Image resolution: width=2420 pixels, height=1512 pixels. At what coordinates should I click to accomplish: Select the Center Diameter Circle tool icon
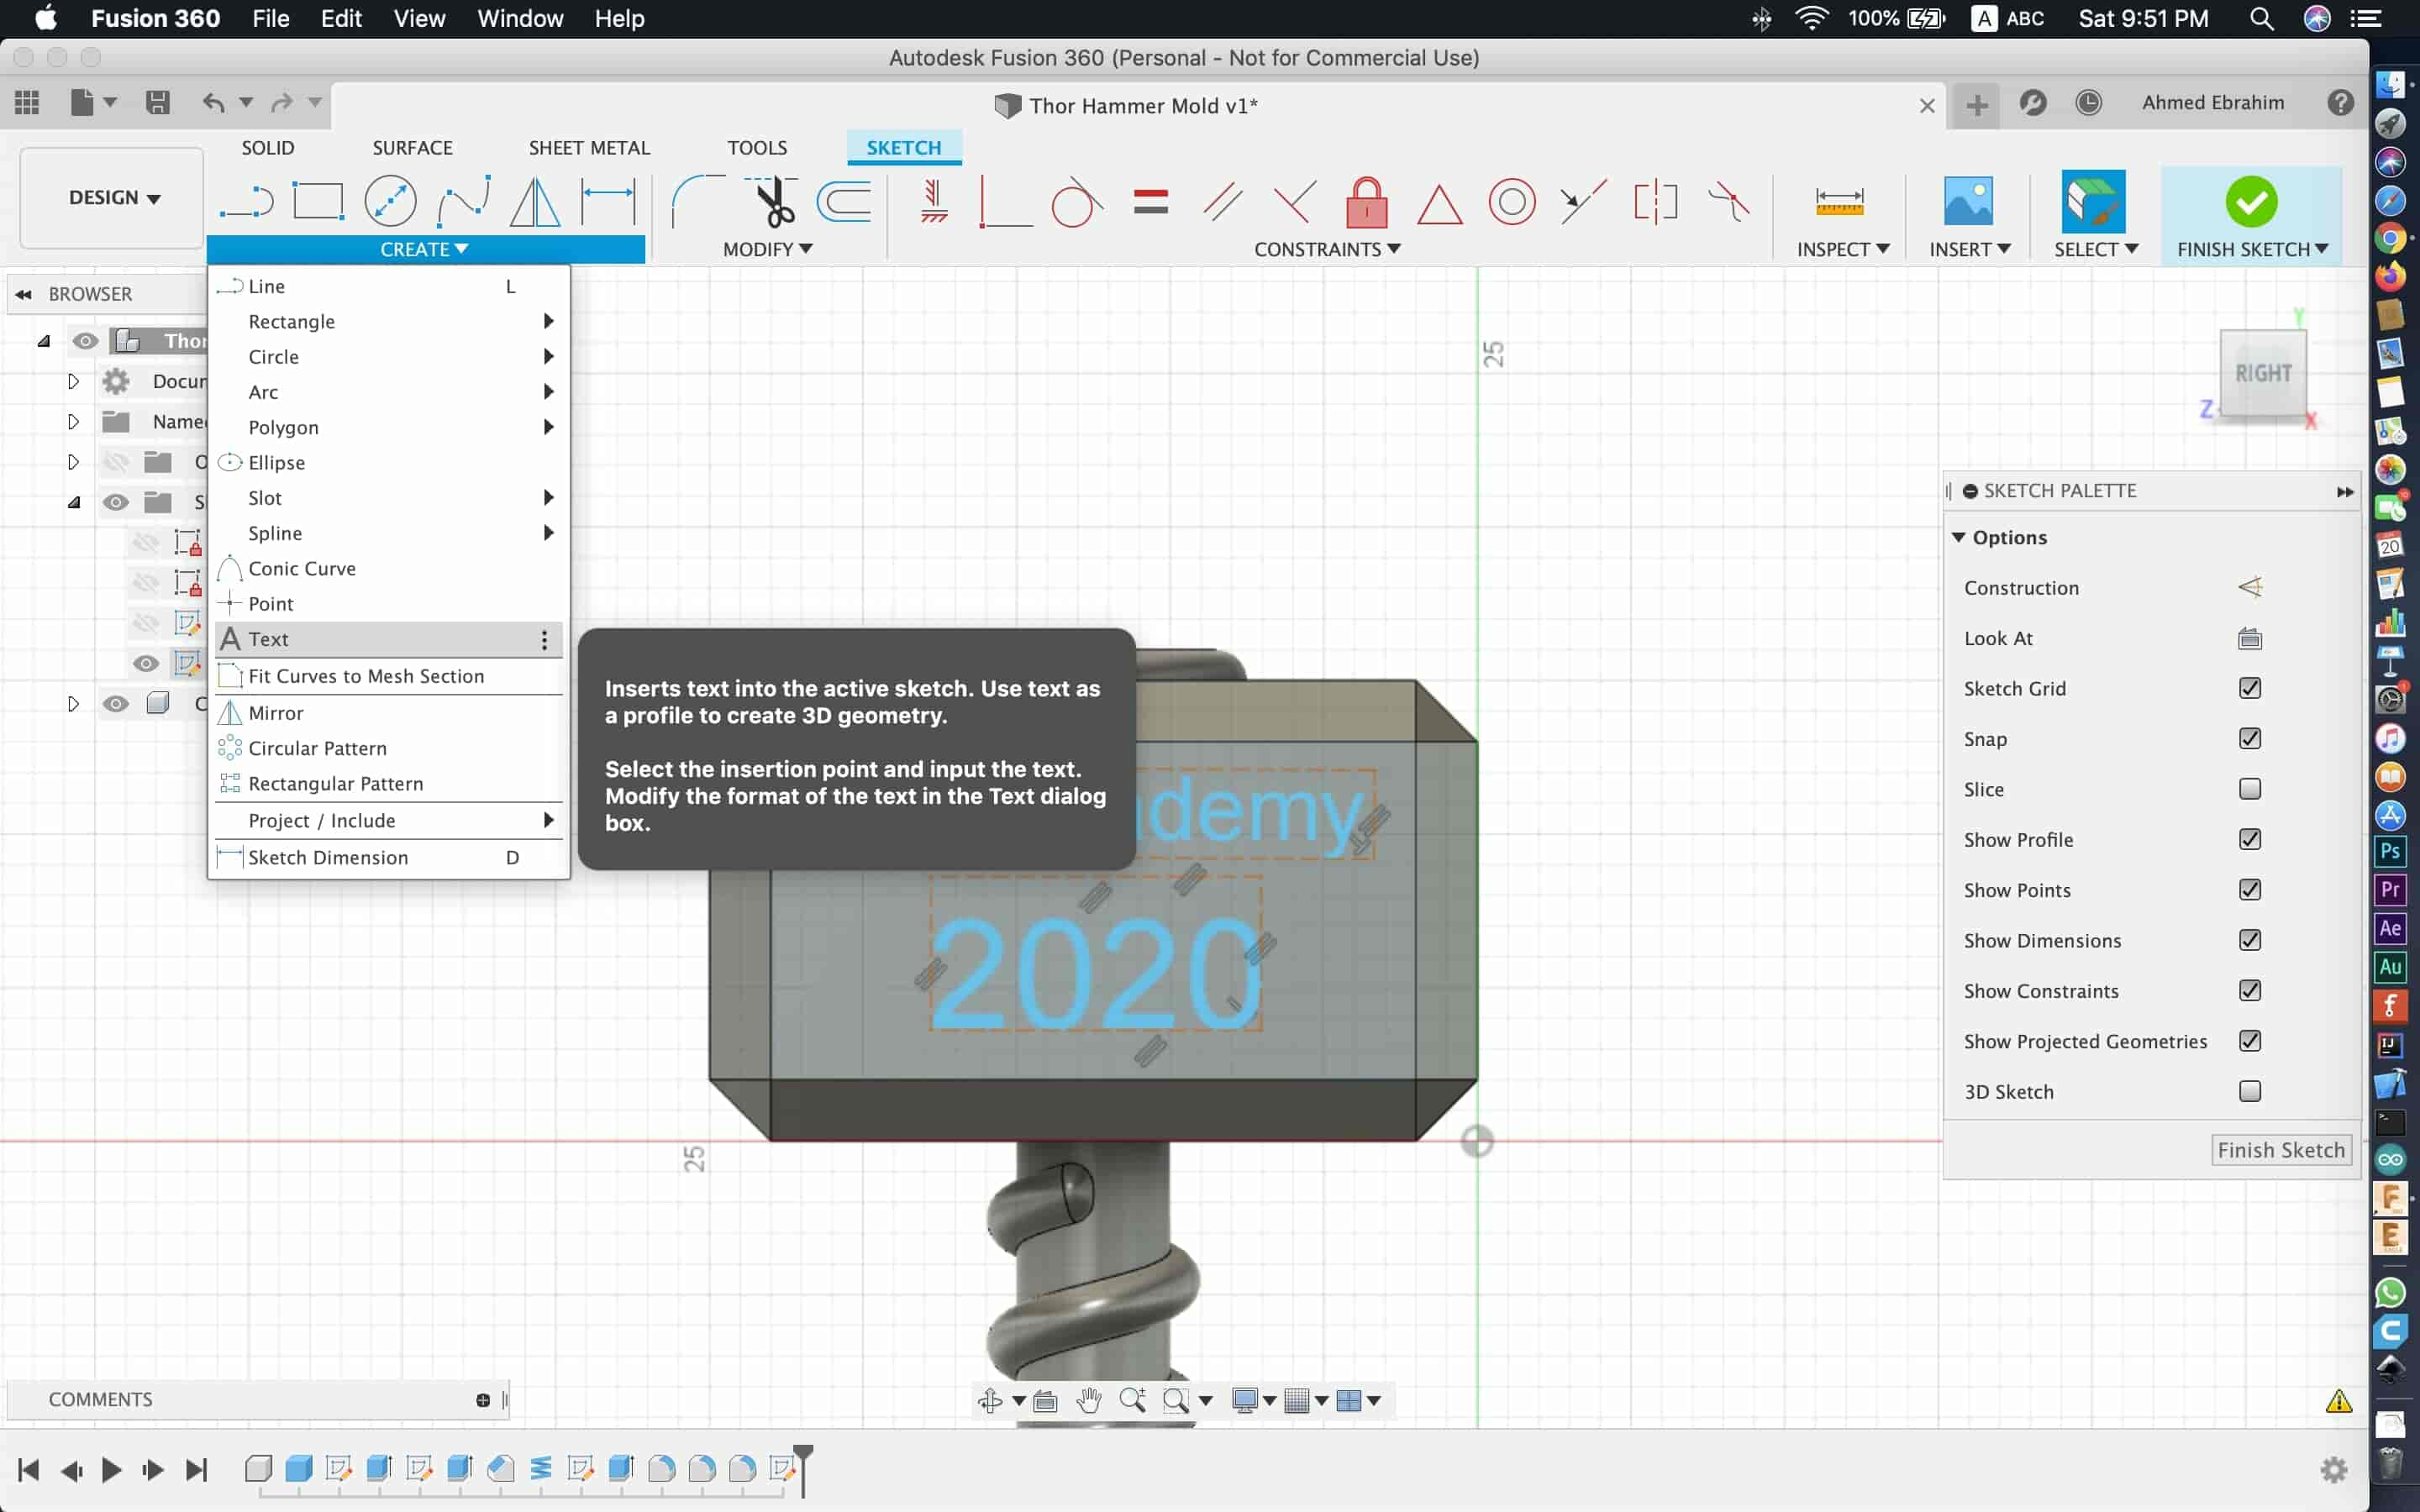pyautogui.click(x=390, y=201)
